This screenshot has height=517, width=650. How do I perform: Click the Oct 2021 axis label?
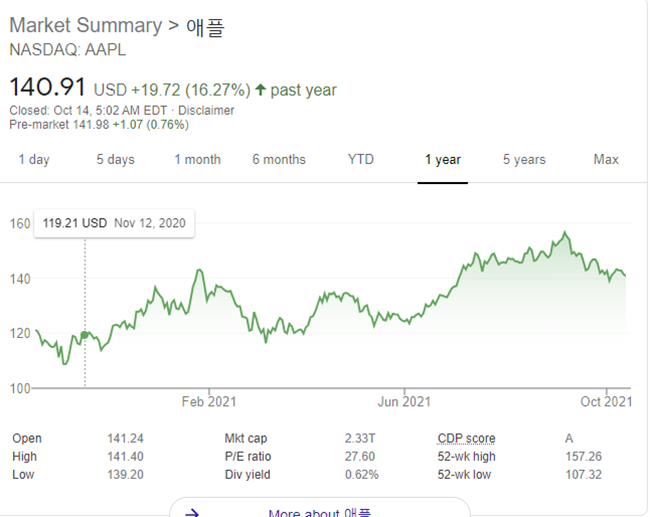click(606, 402)
